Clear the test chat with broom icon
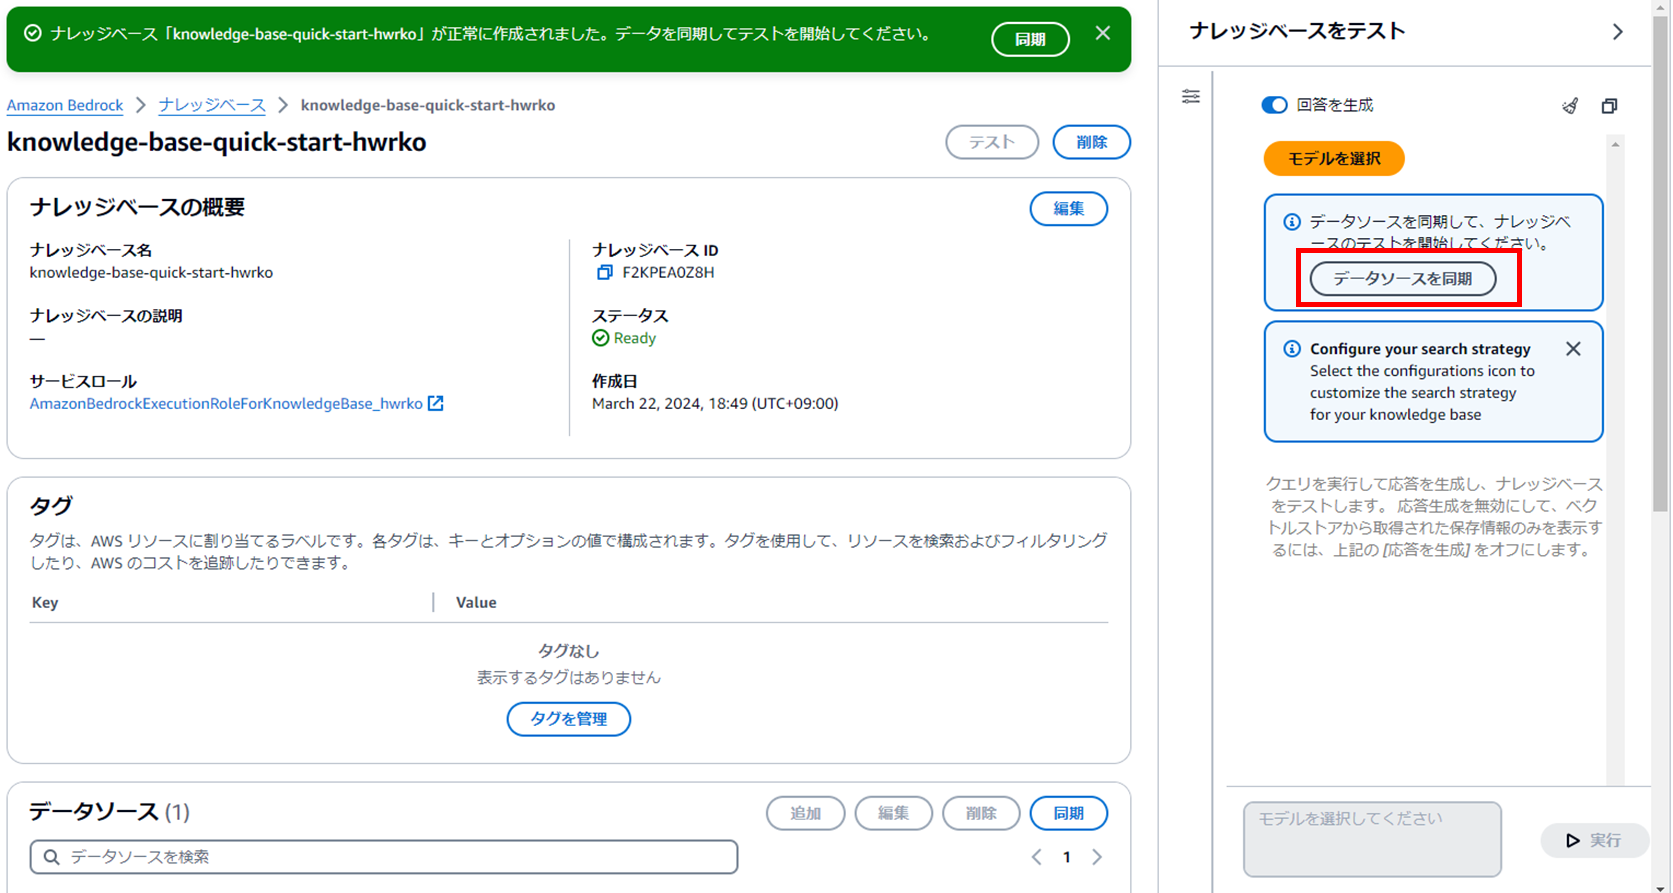 click(x=1570, y=106)
